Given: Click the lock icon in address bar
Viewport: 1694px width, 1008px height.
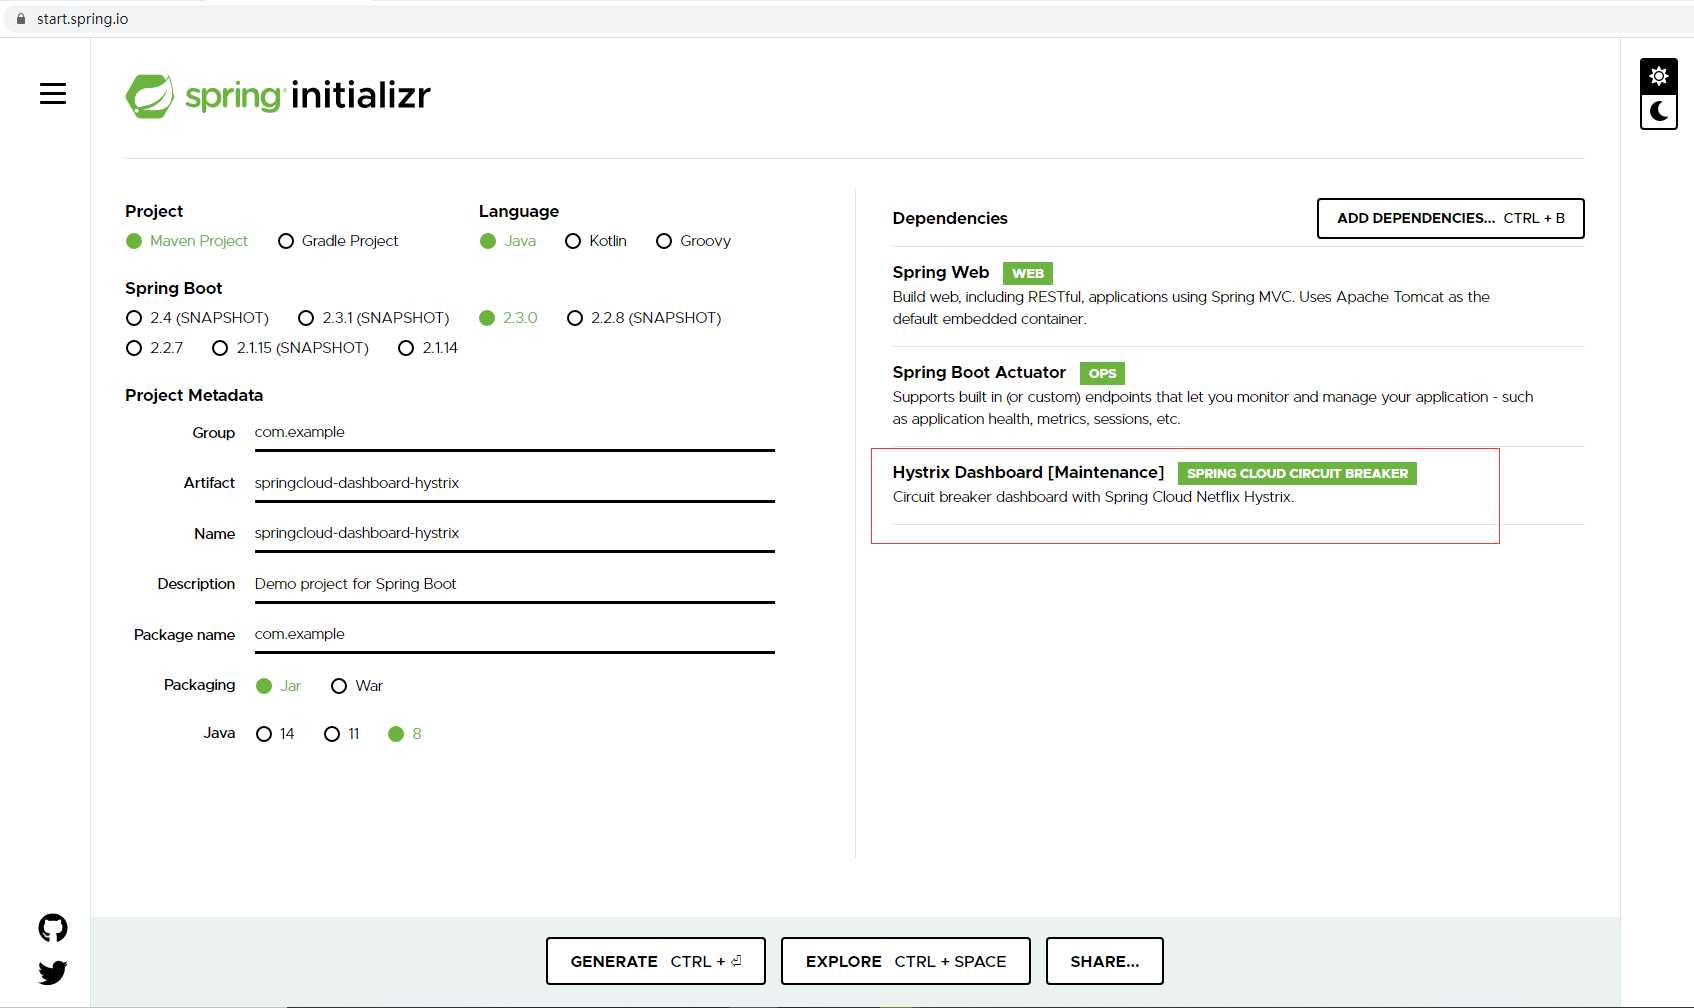Looking at the screenshot, I should click(21, 19).
